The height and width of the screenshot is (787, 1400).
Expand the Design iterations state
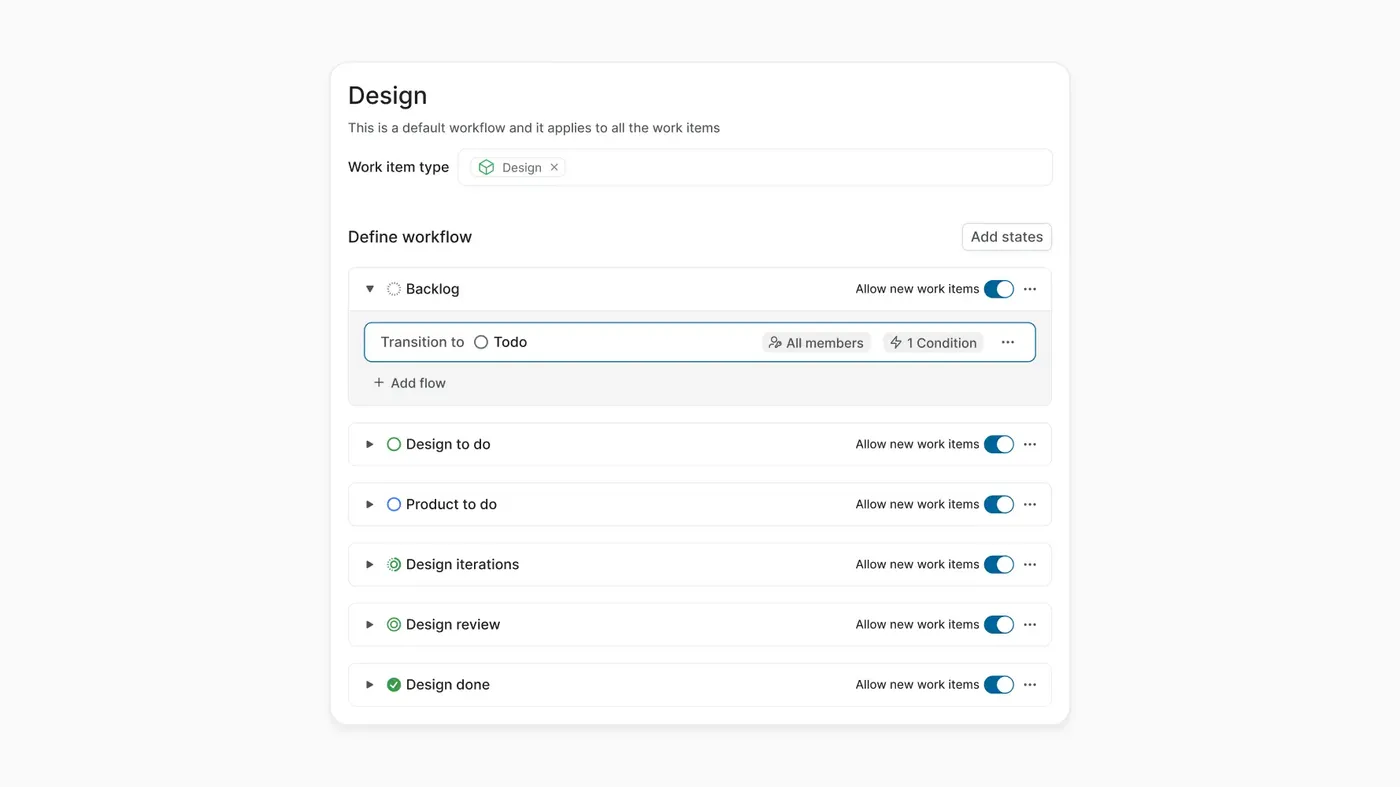369,564
